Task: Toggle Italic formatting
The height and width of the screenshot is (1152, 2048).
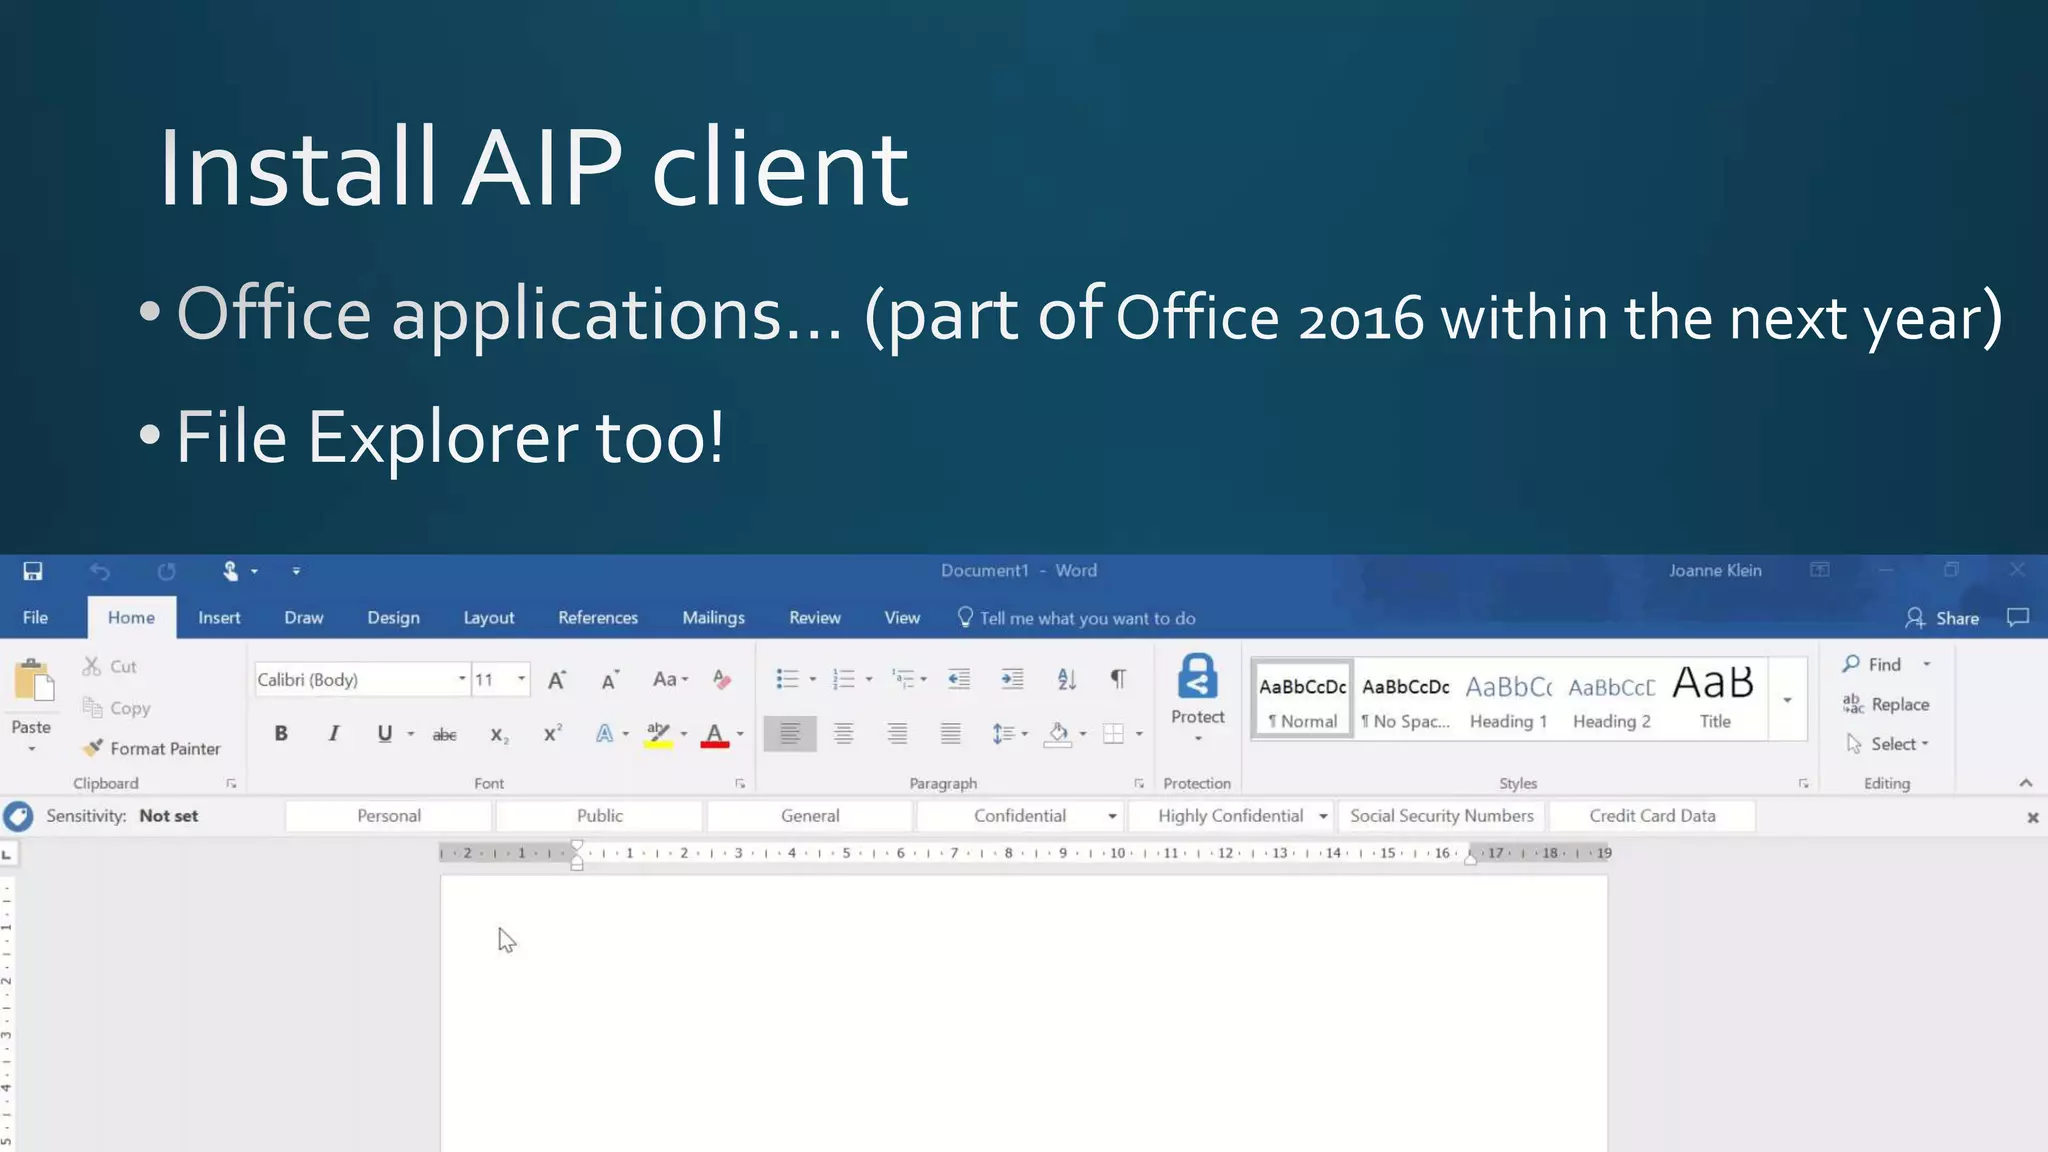Action: [333, 734]
